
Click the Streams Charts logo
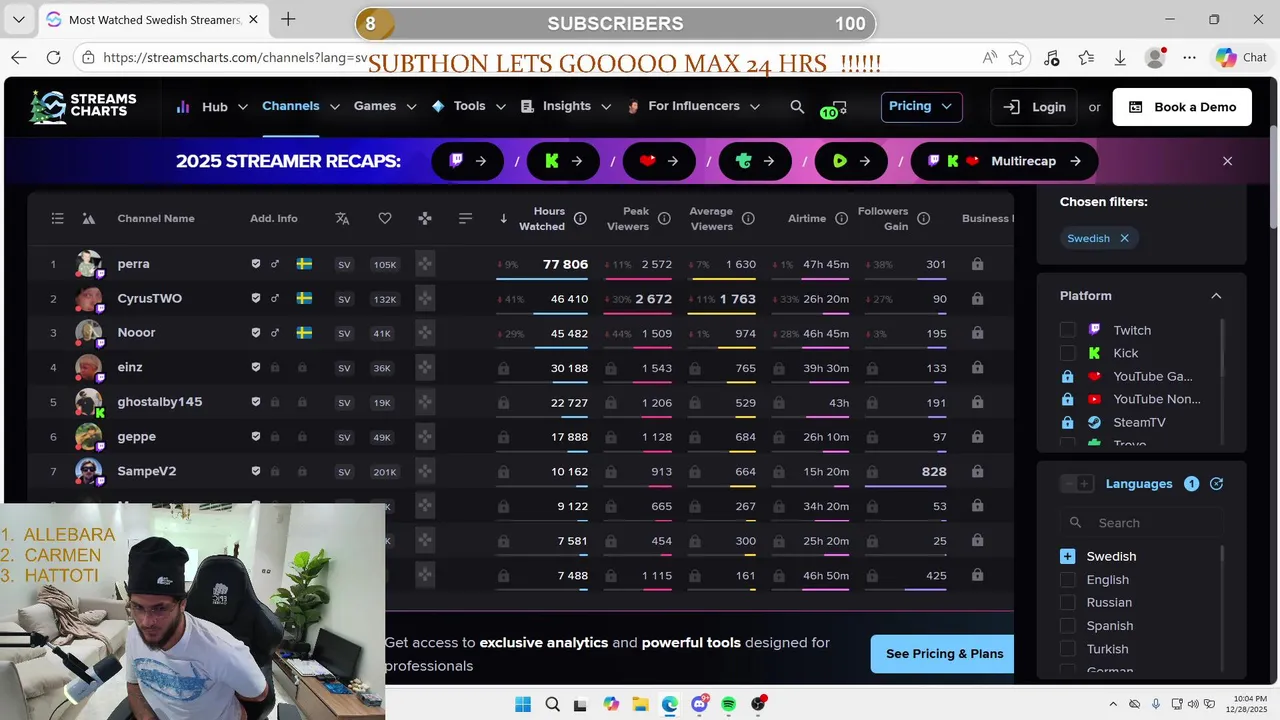pyautogui.click(x=83, y=105)
